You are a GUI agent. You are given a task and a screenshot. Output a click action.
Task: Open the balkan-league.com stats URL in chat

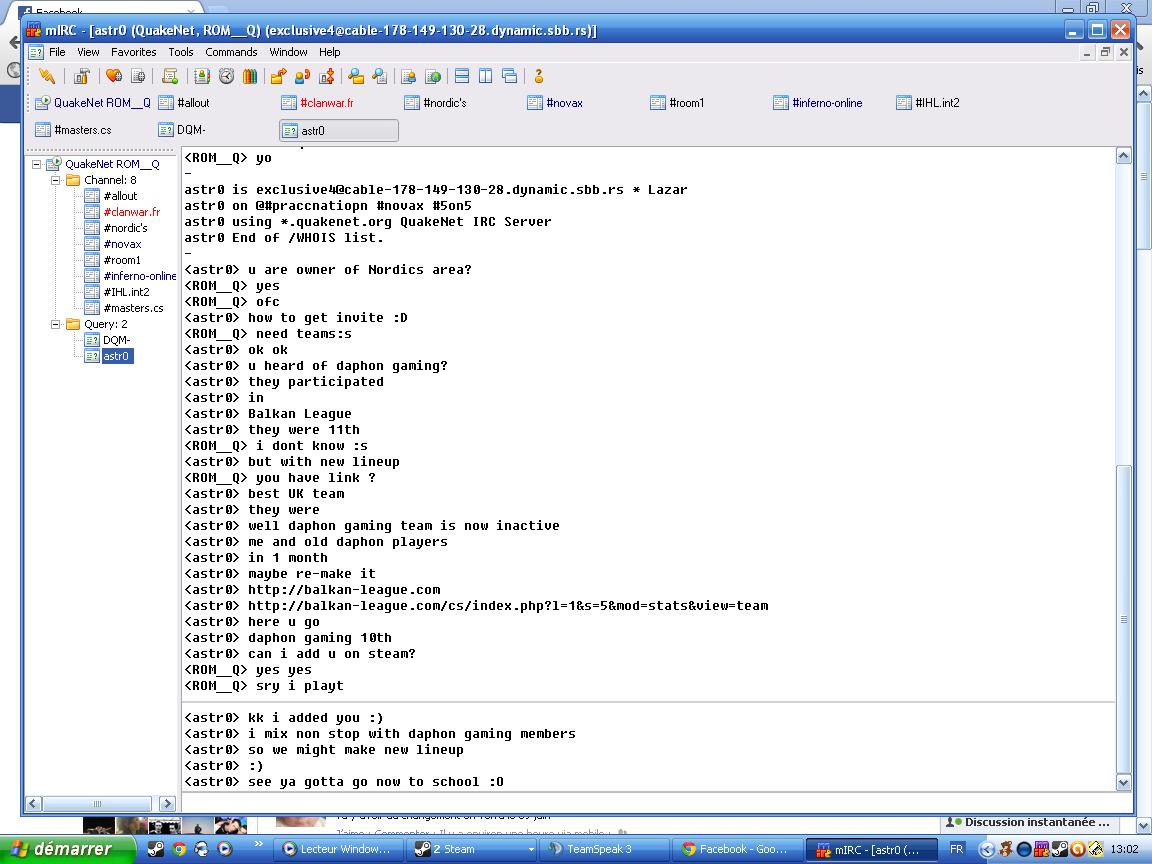[x=508, y=606]
